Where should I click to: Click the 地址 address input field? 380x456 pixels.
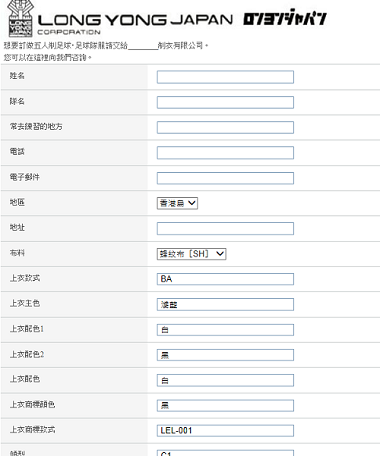[225, 229]
